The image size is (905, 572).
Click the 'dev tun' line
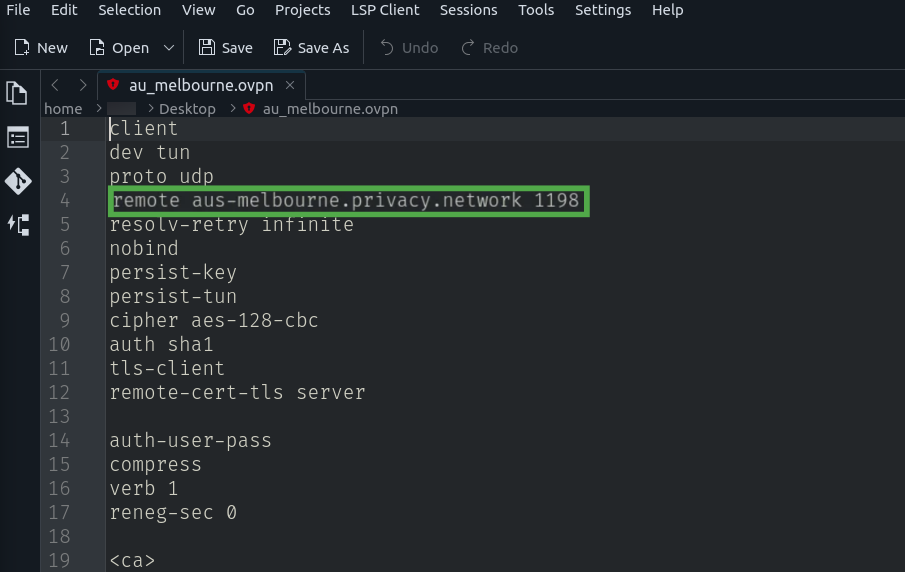coord(149,152)
